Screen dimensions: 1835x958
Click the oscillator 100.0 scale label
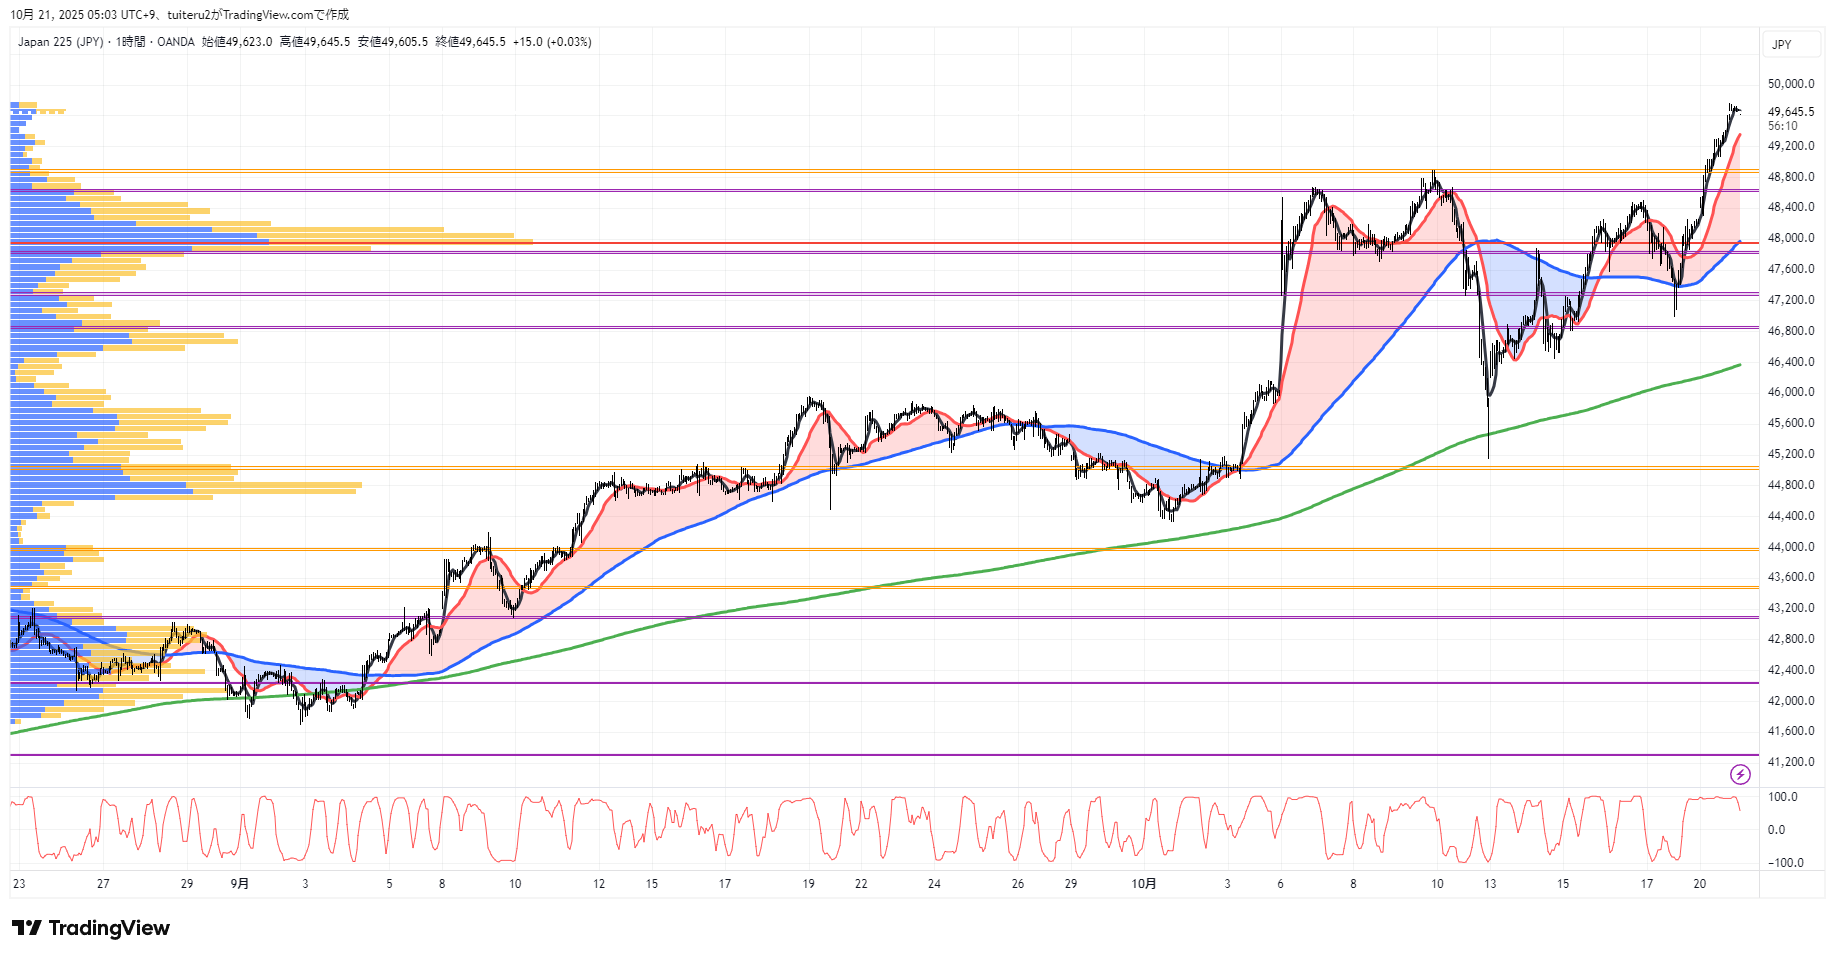click(1782, 797)
